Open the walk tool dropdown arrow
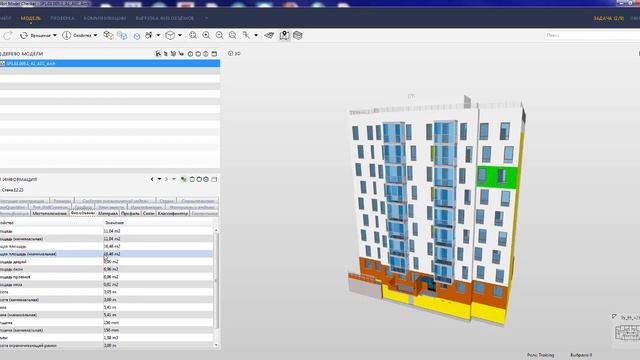 coord(158,36)
